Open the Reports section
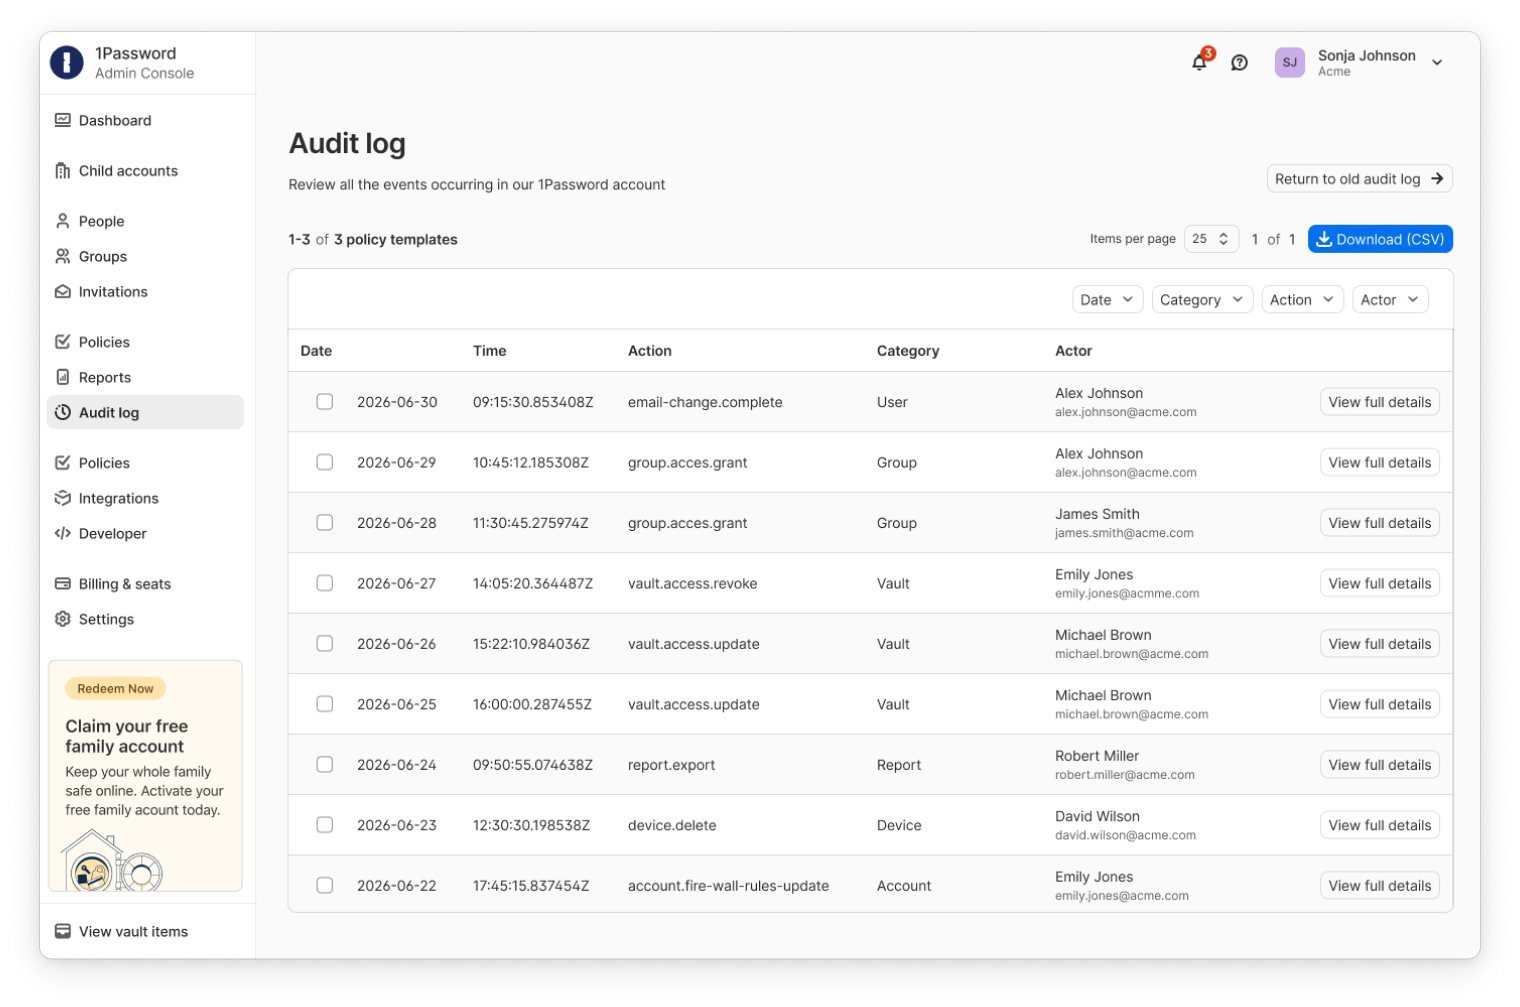This screenshot has width=1520, height=1007. tap(104, 377)
